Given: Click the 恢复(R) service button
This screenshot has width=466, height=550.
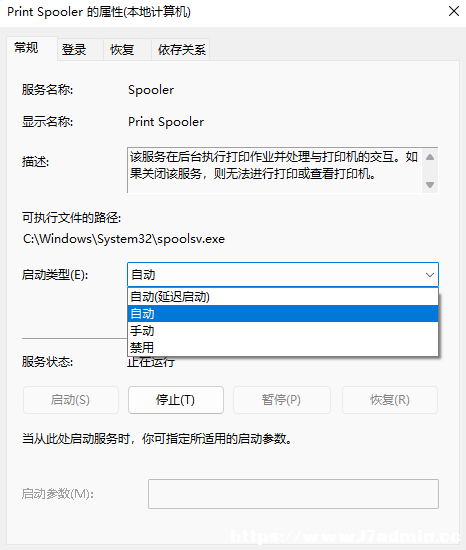Looking at the screenshot, I should tap(390, 400).
